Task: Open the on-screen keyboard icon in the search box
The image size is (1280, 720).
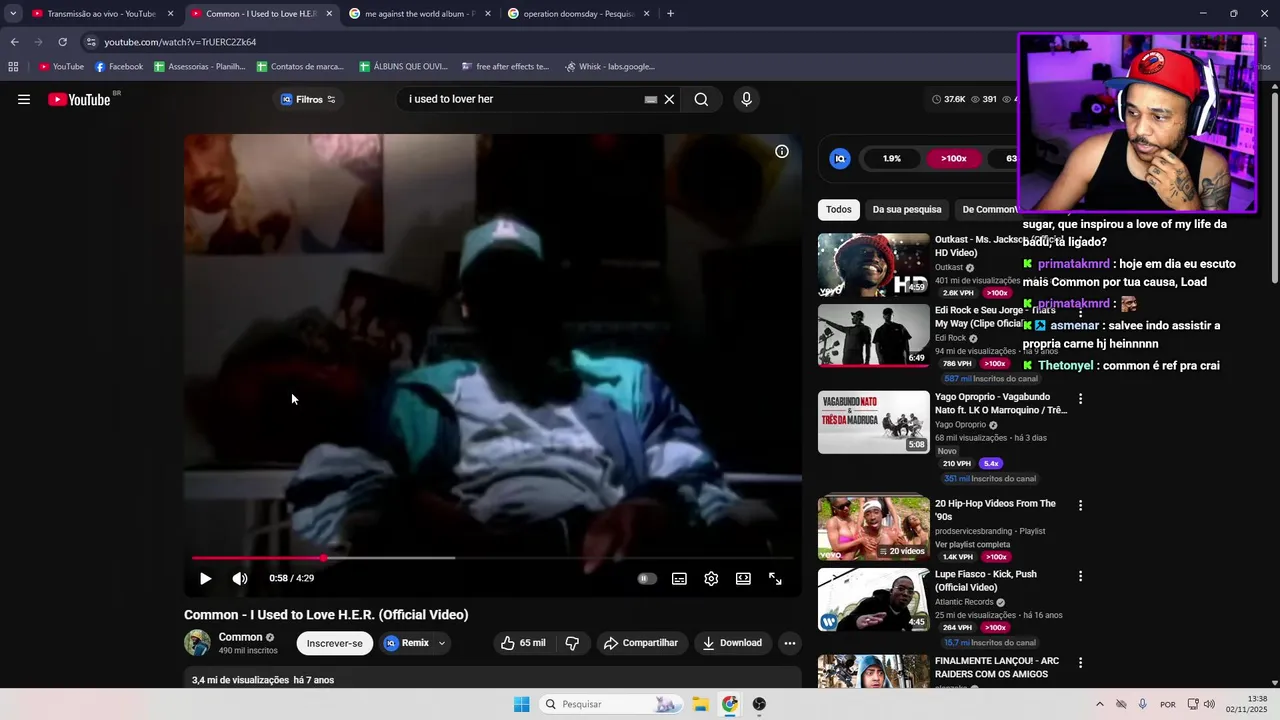Action: (x=651, y=99)
